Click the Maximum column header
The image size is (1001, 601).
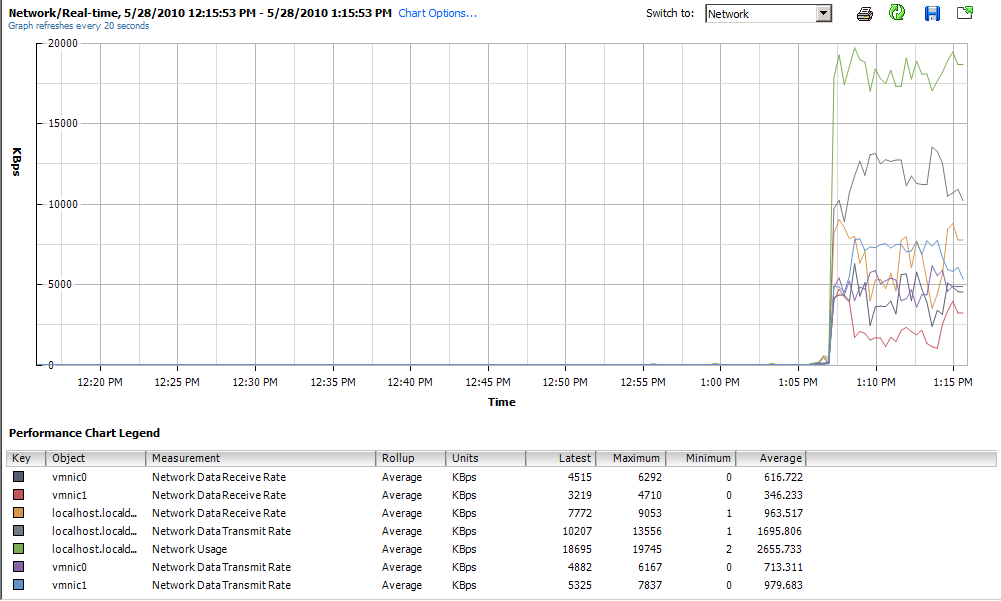click(x=630, y=459)
